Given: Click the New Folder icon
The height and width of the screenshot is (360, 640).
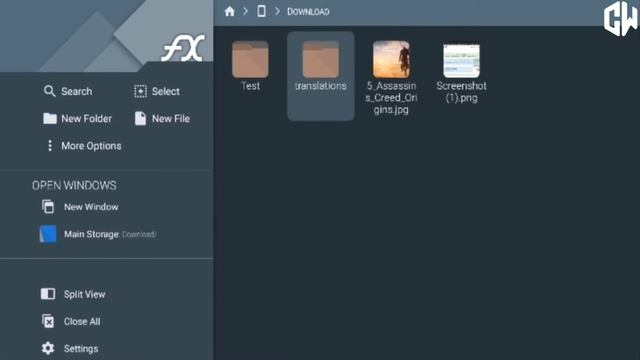Looking at the screenshot, I should pos(50,118).
